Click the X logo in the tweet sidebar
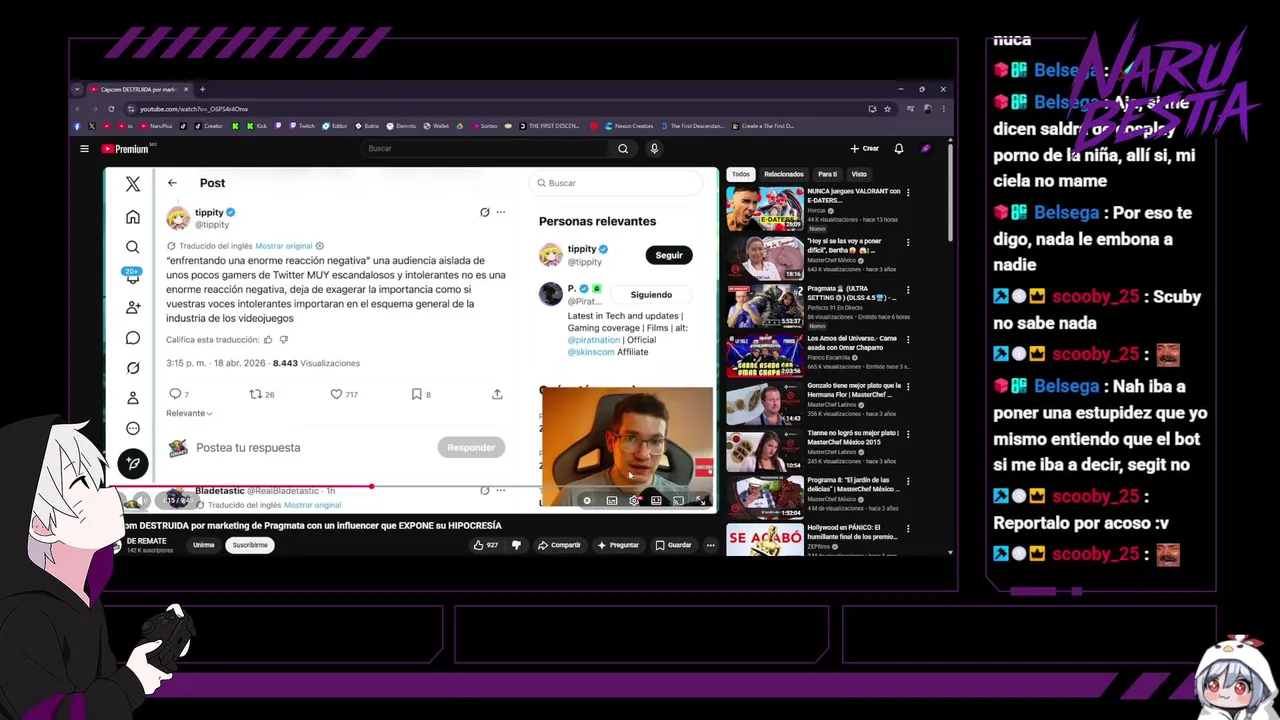Screen dimensions: 1280x720 [133, 185]
